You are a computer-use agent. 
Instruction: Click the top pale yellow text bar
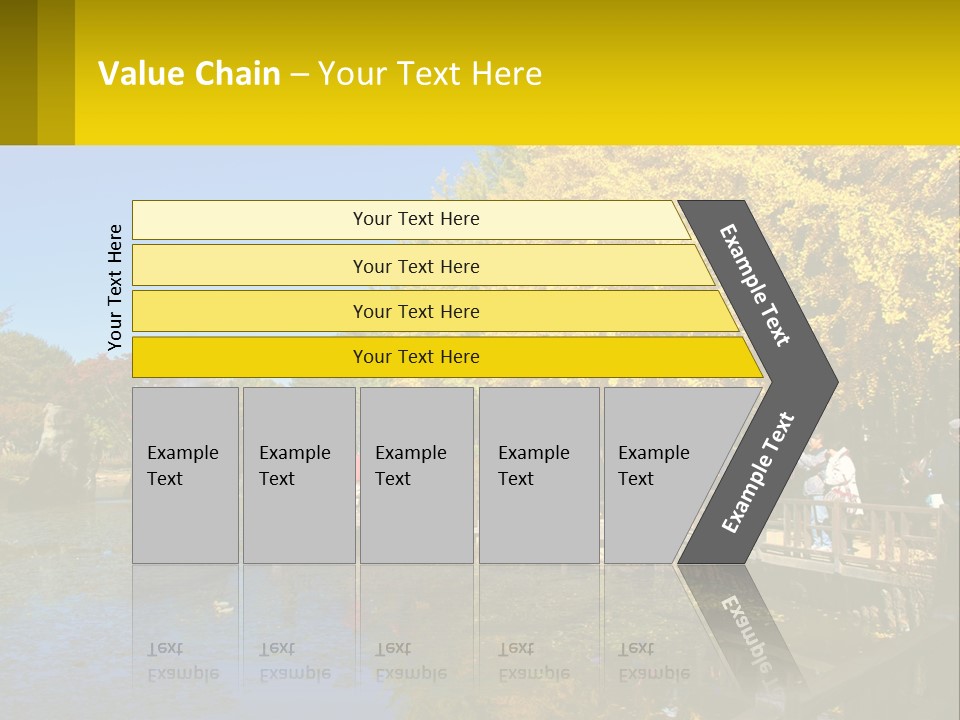click(x=410, y=219)
